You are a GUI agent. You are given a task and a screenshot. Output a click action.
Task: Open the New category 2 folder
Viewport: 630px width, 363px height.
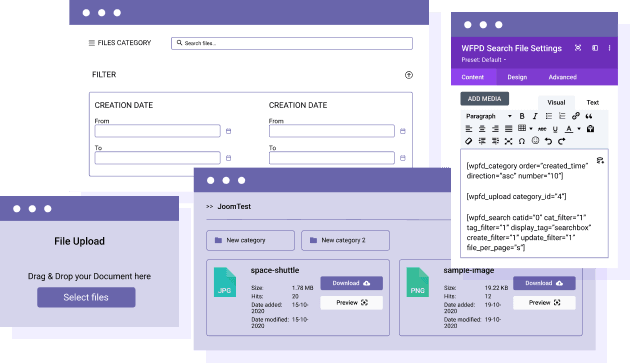pyautogui.click(x=345, y=240)
